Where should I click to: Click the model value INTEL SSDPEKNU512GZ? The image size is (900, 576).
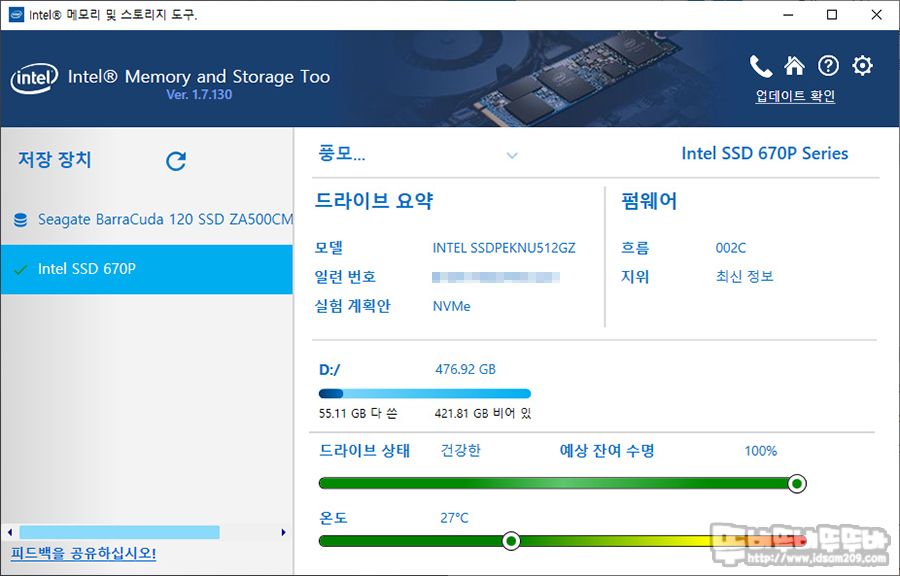tap(504, 248)
